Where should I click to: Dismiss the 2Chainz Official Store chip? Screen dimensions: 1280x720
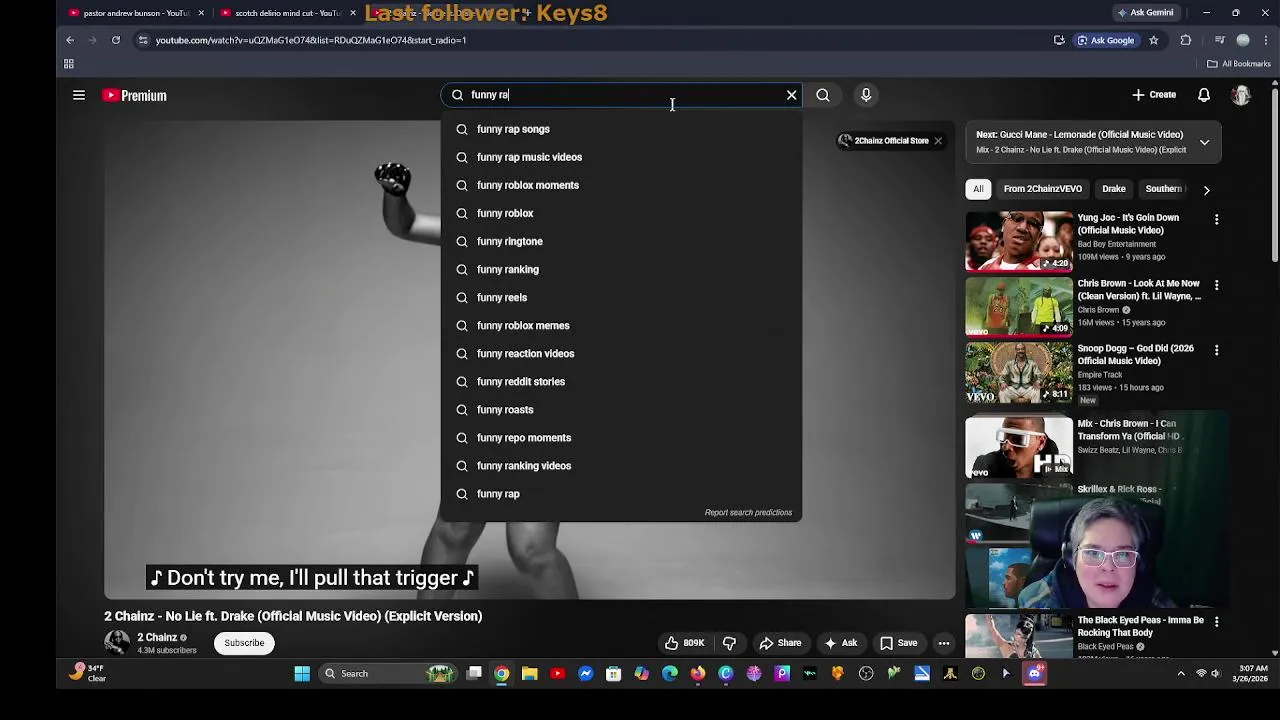tap(938, 141)
